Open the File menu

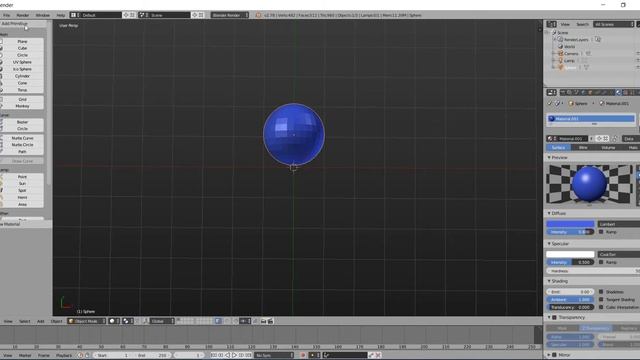click(x=7, y=15)
